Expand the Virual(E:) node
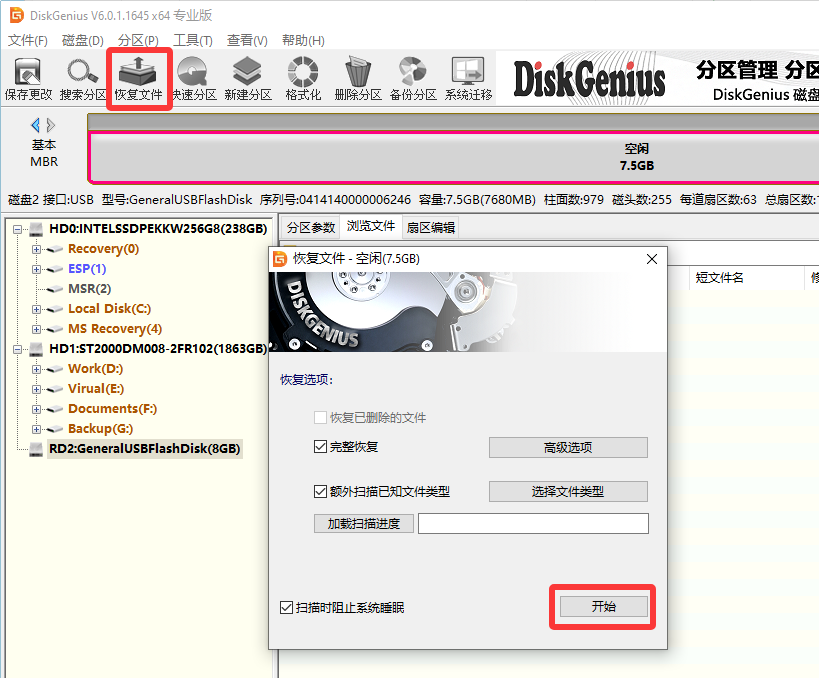Image resolution: width=819 pixels, height=678 pixels. click(36, 389)
